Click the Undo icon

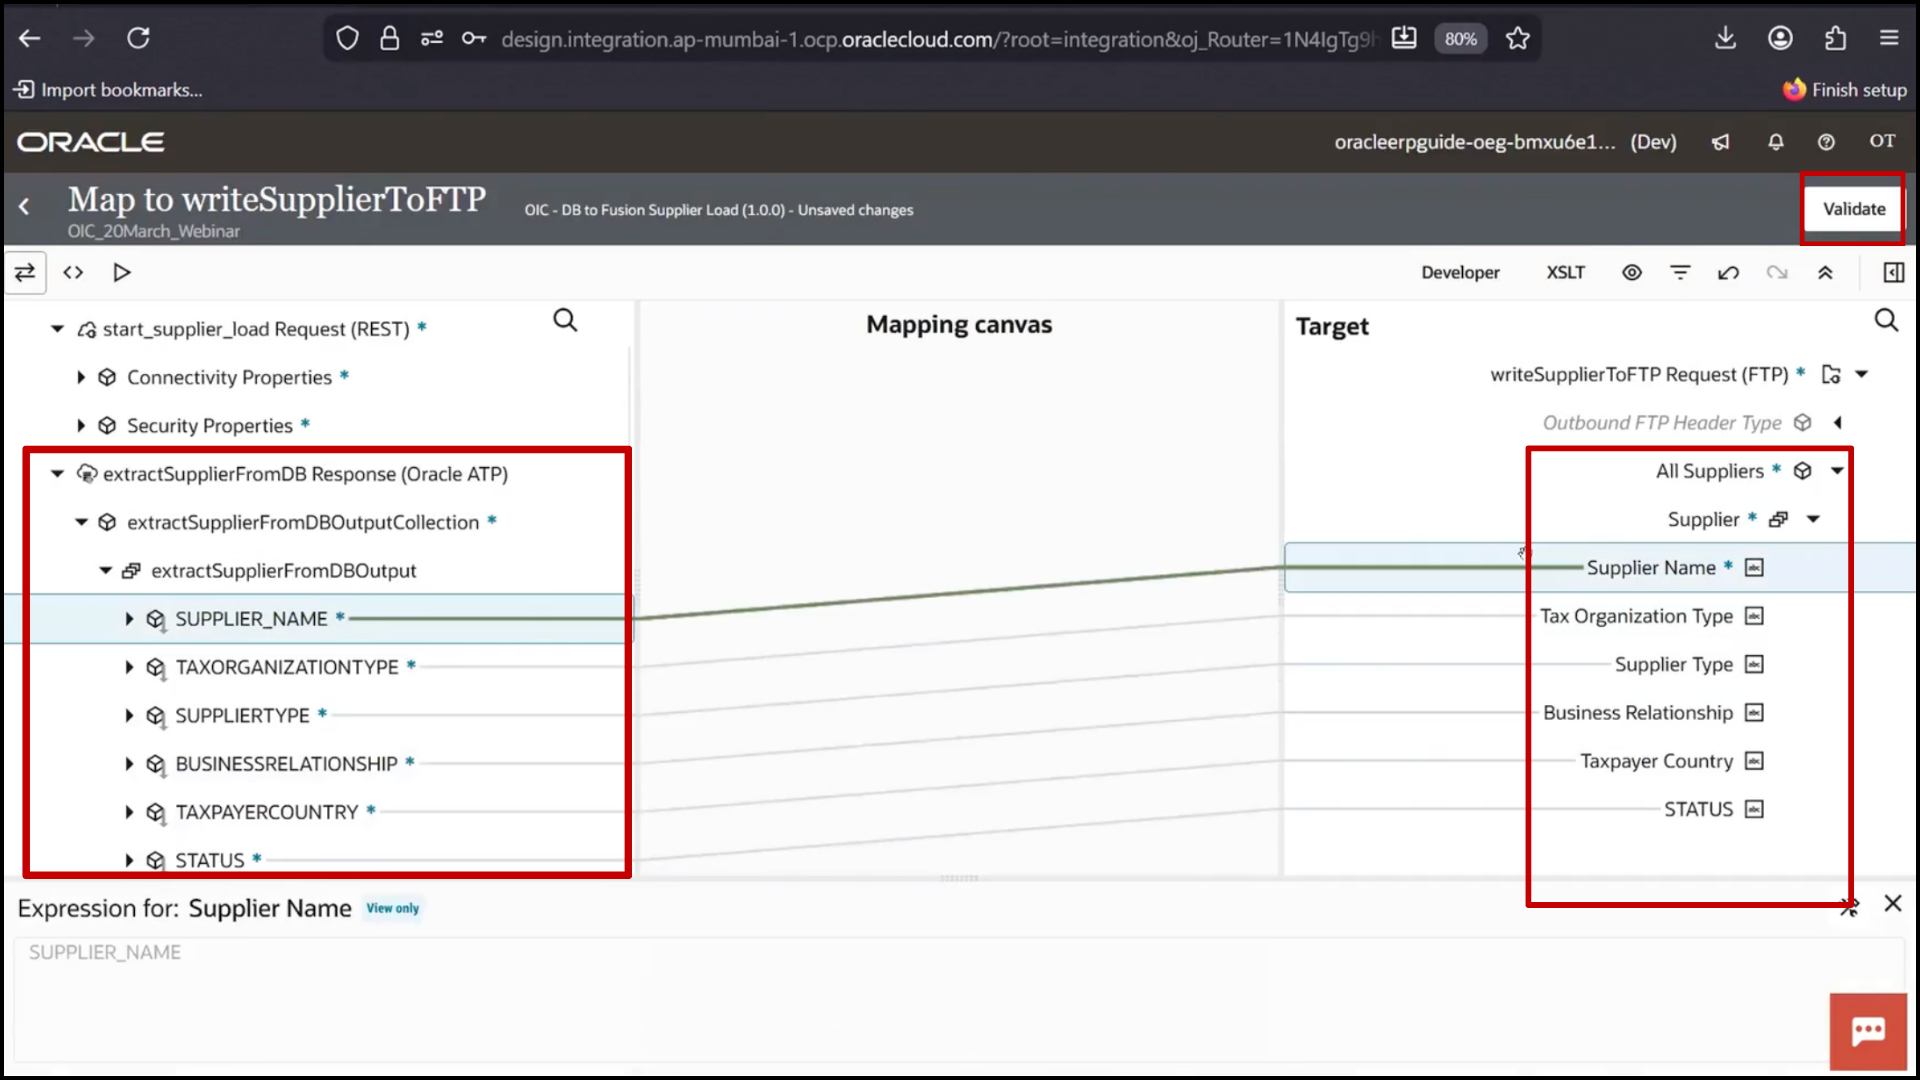(1728, 272)
